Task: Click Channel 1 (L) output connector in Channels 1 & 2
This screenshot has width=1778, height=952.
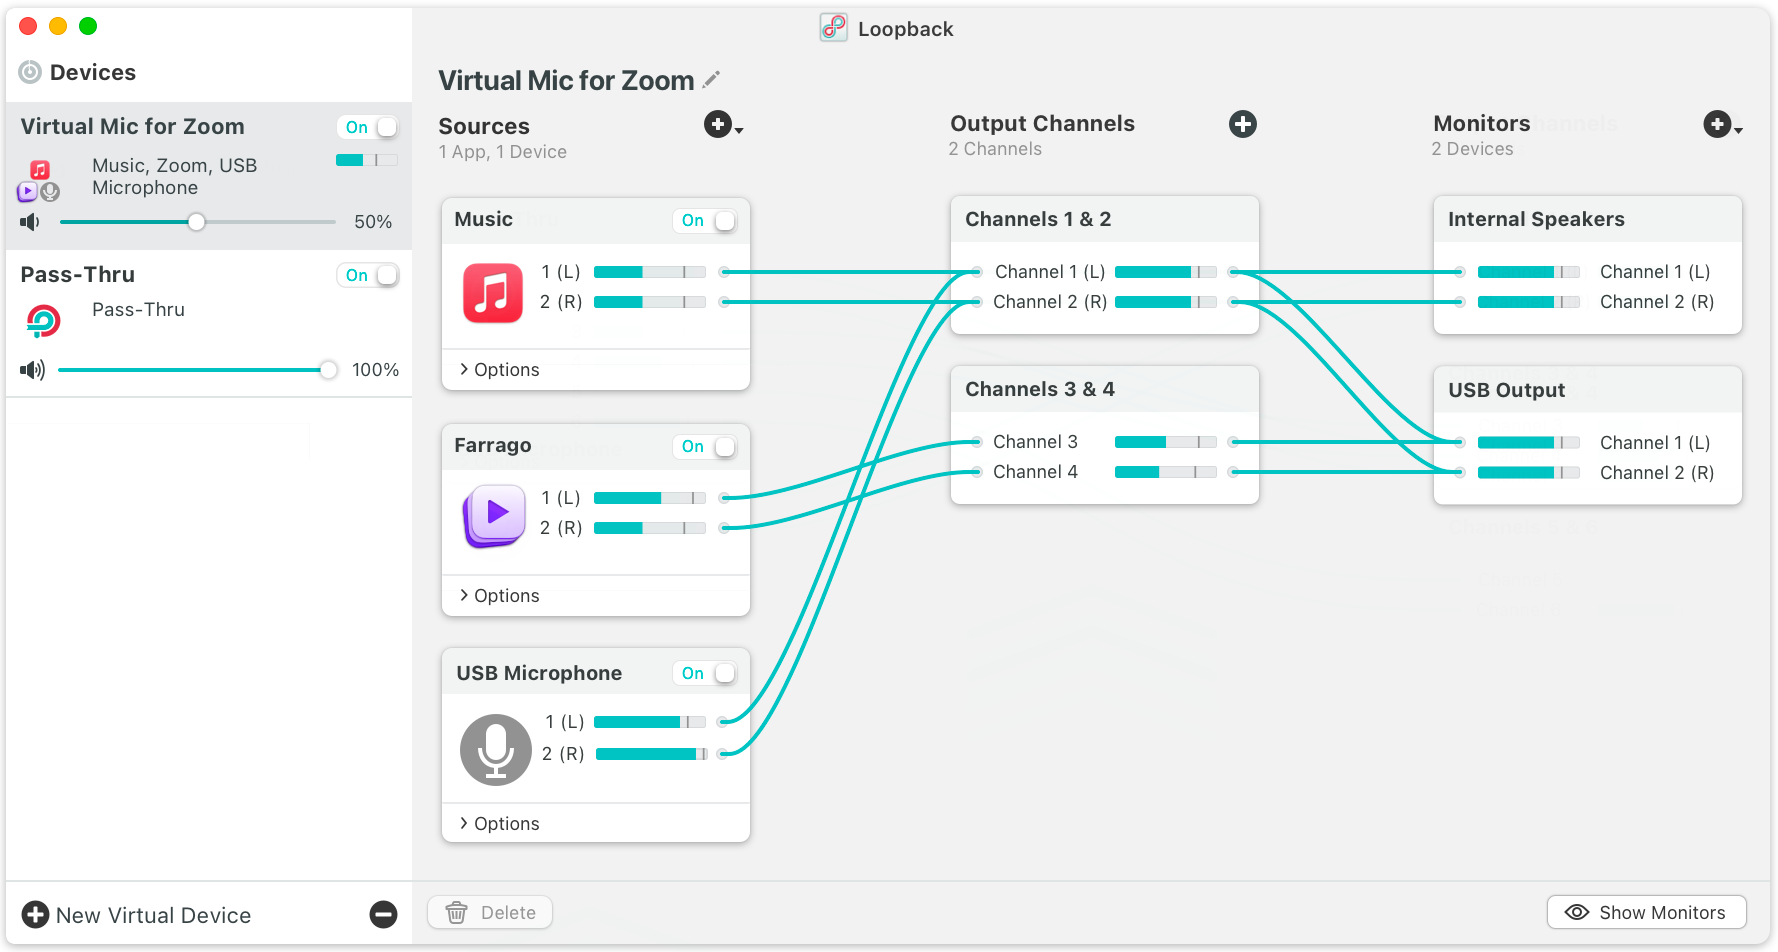Action: click(1234, 272)
